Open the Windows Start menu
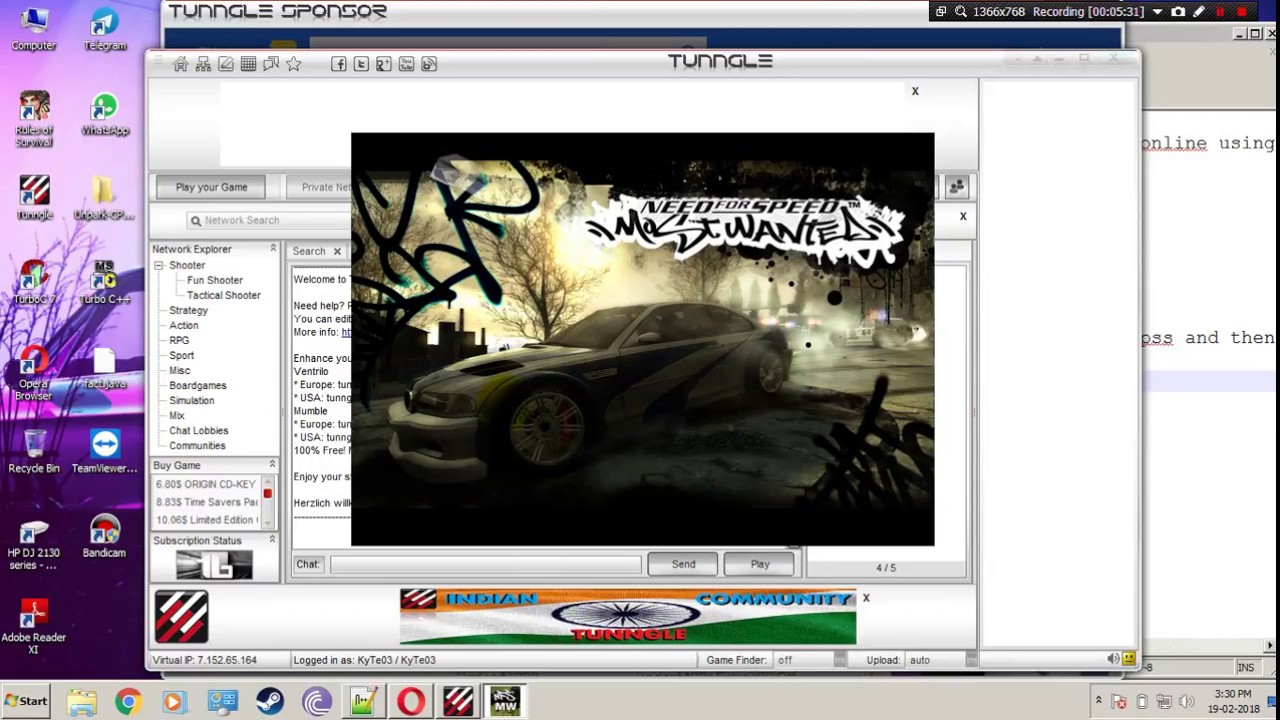The width and height of the screenshot is (1280, 720). pyautogui.click(x=26, y=701)
